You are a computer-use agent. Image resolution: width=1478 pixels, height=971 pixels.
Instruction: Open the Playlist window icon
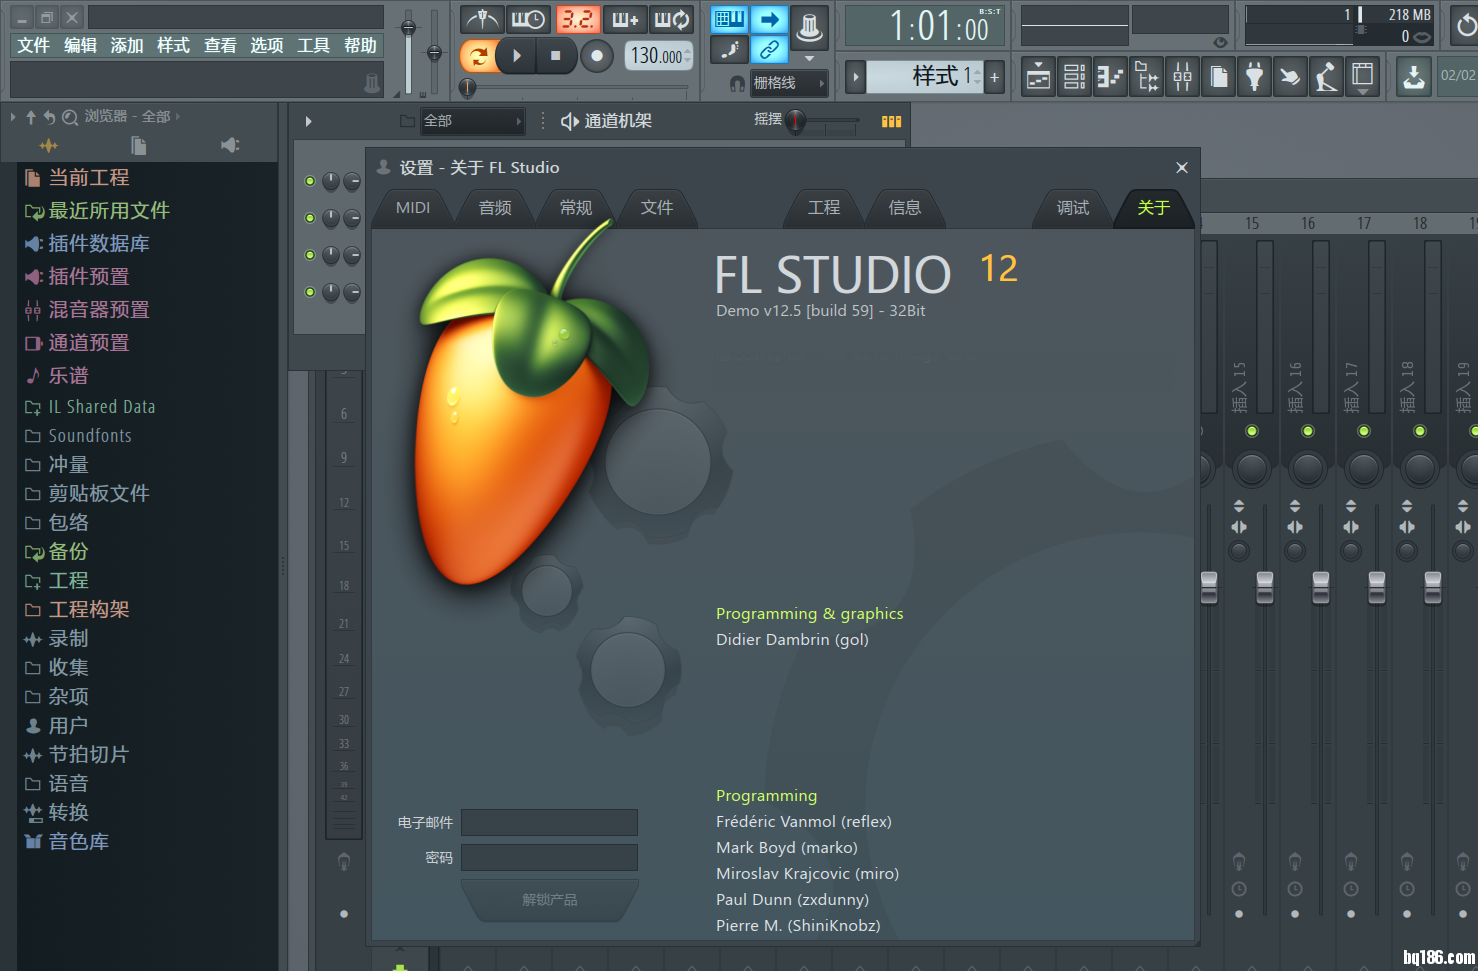[x=1039, y=76]
